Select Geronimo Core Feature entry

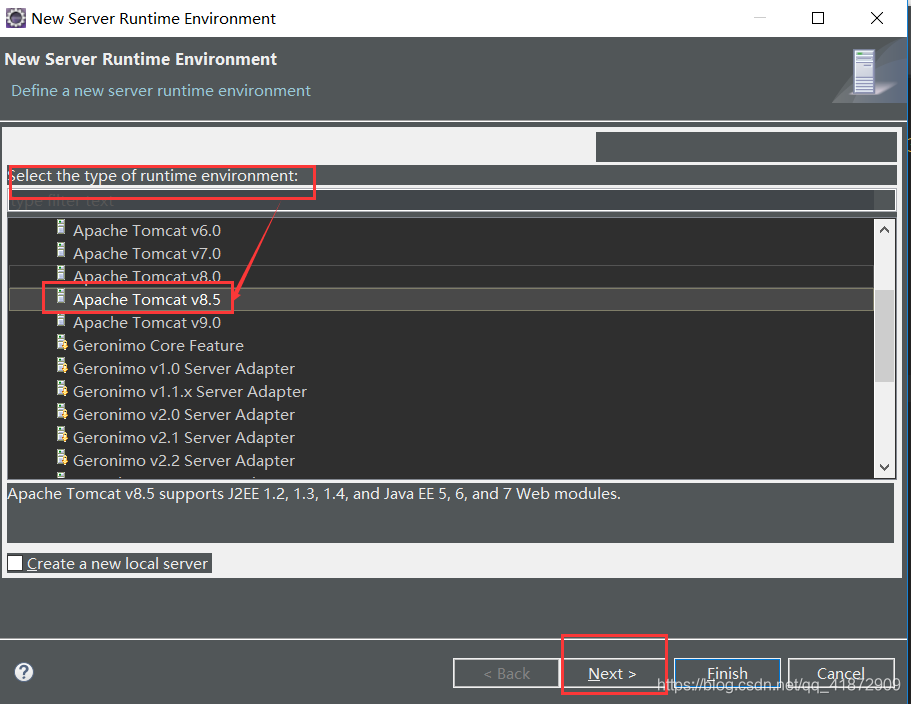coord(158,346)
